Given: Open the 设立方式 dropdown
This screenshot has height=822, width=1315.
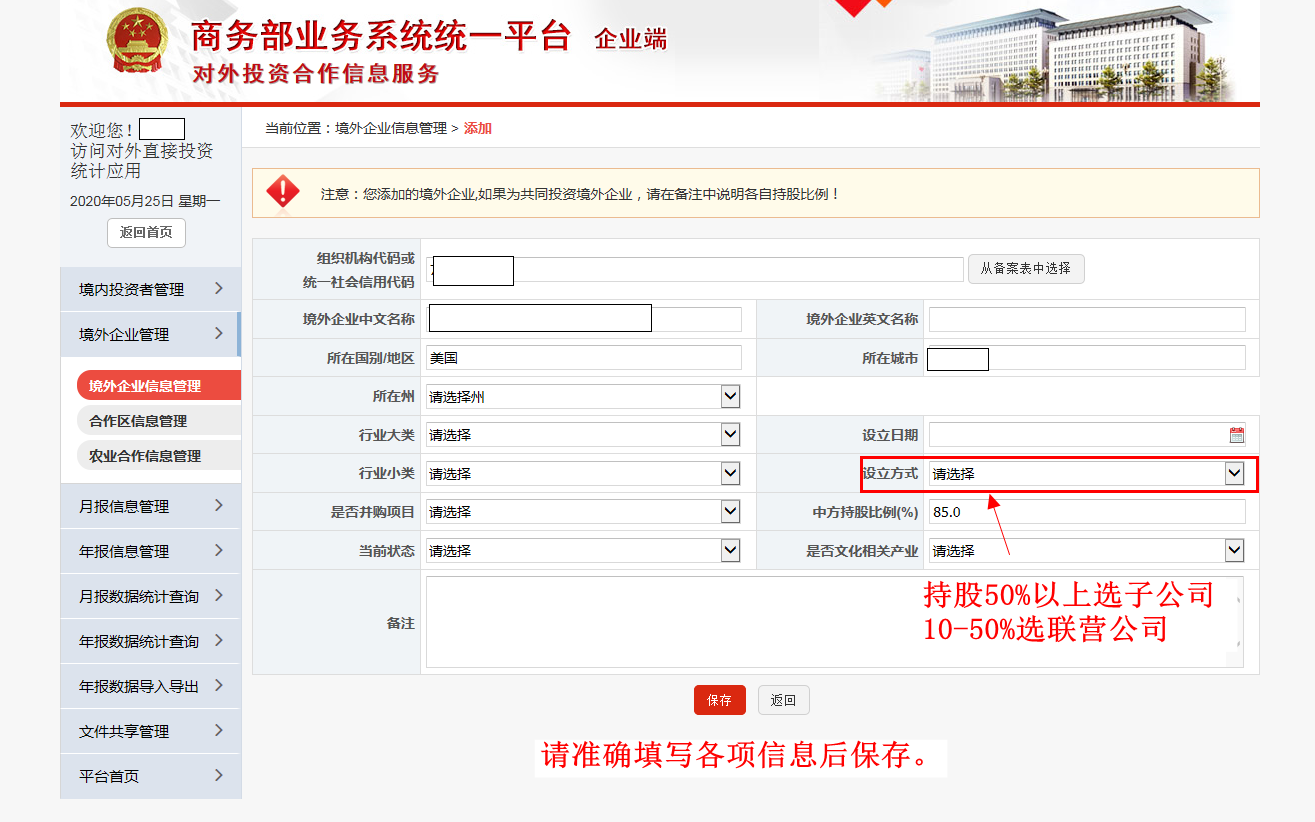Looking at the screenshot, I should [x=1086, y=474].
